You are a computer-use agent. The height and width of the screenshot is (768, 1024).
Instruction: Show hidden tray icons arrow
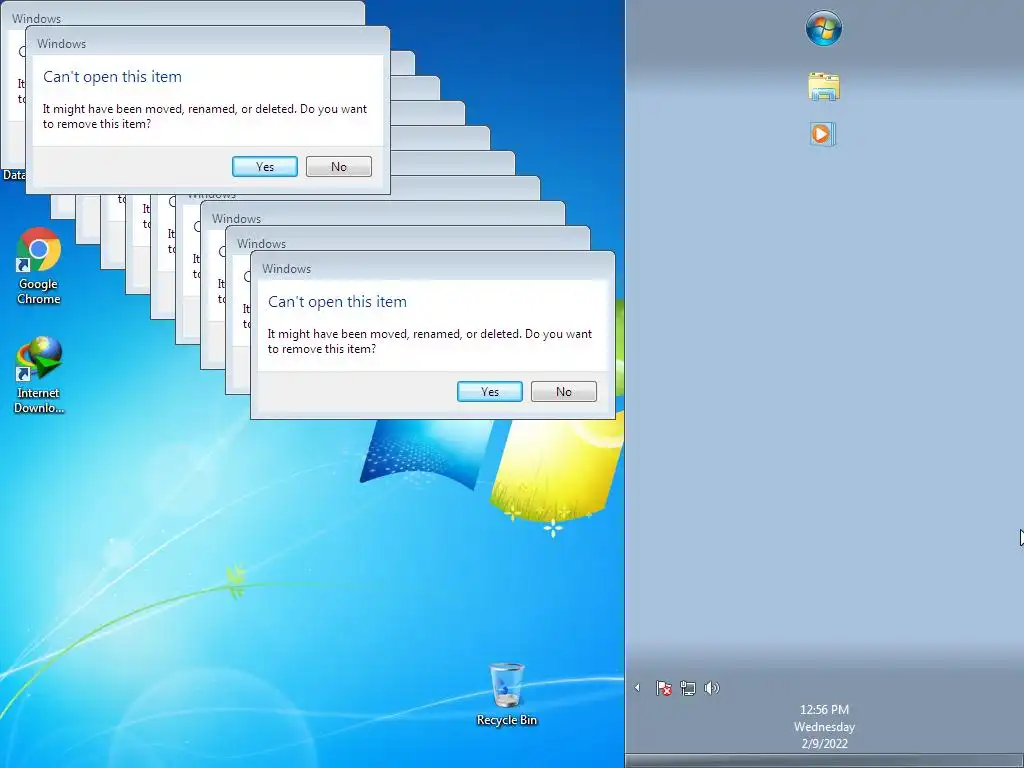637,688
